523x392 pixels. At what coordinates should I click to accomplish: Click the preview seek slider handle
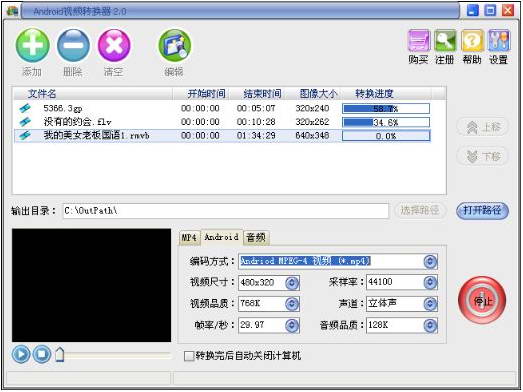59,354
